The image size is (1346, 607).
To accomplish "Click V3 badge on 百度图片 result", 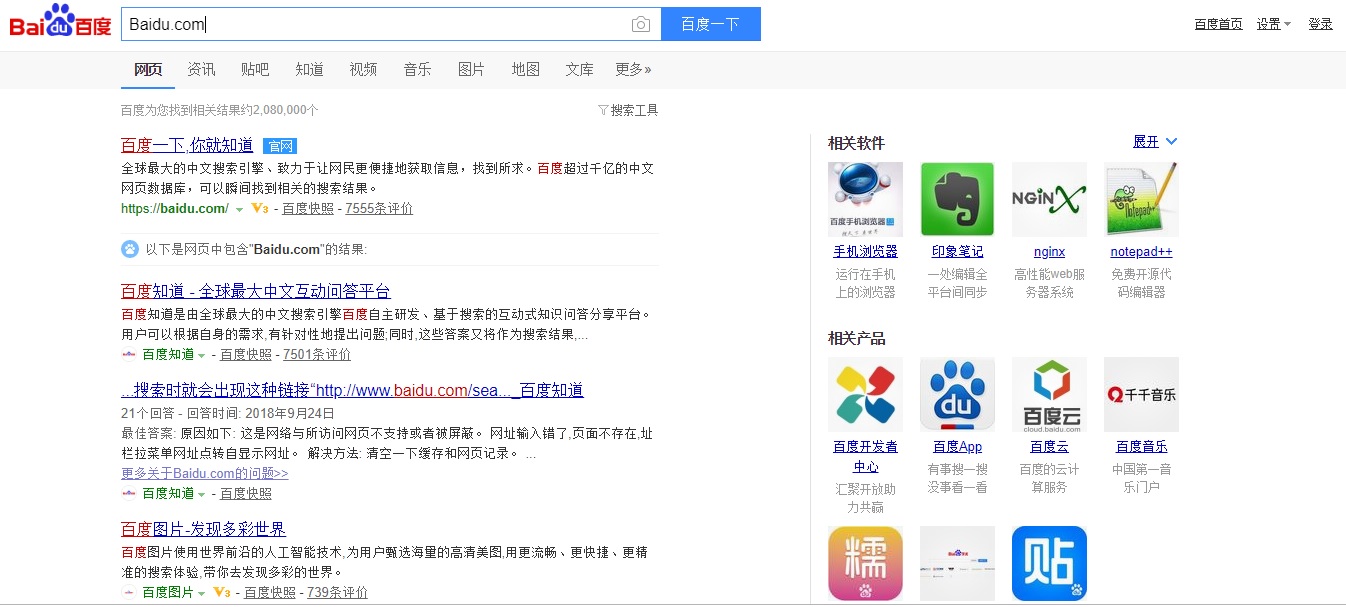I will click(x=222, y=592).
